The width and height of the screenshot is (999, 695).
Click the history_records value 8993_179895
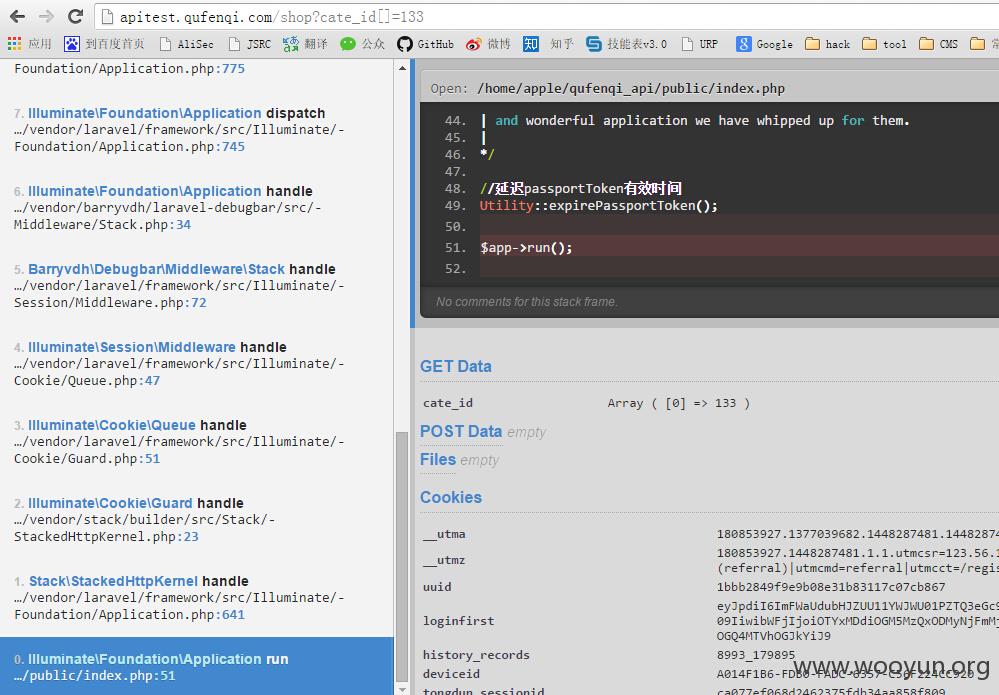[x=756, y=655]
